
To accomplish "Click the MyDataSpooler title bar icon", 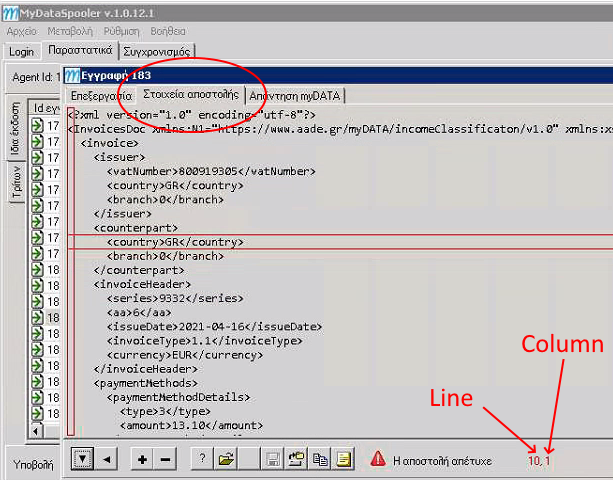I will (10, 14).
